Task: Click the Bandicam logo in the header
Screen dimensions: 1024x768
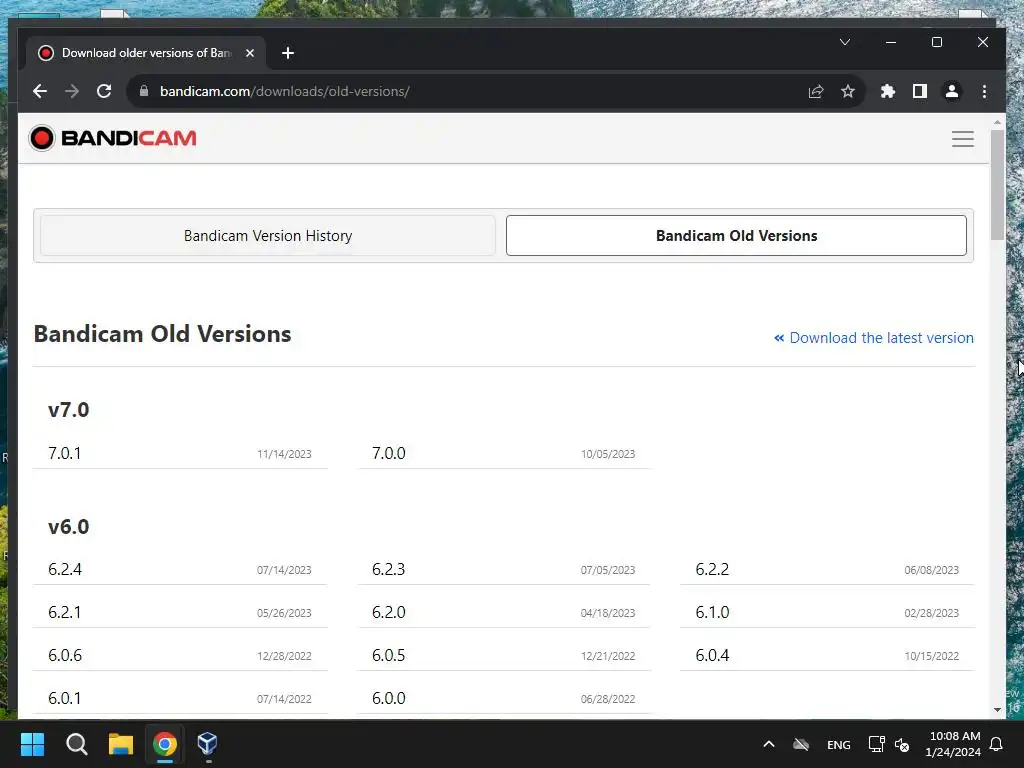Action: pyautogui.click(x=113, y=138)
